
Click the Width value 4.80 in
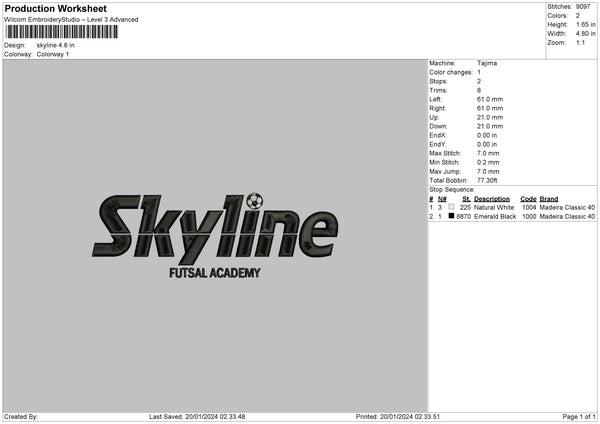coord(585,34)
